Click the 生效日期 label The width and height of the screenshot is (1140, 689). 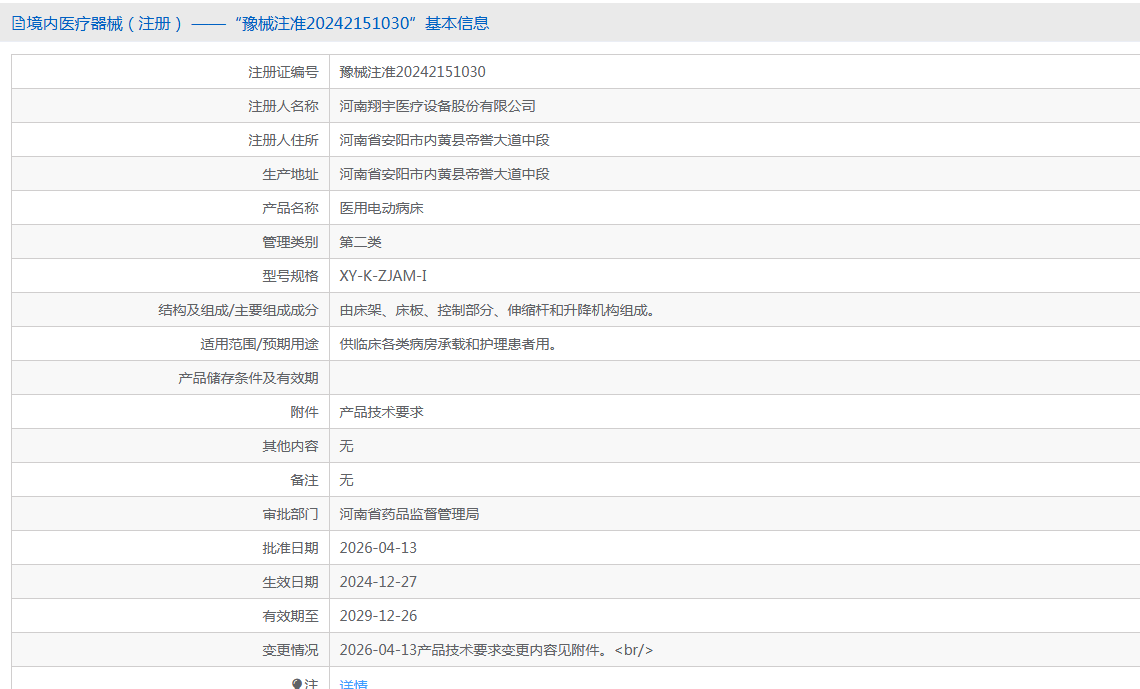[x=290, y=582]
